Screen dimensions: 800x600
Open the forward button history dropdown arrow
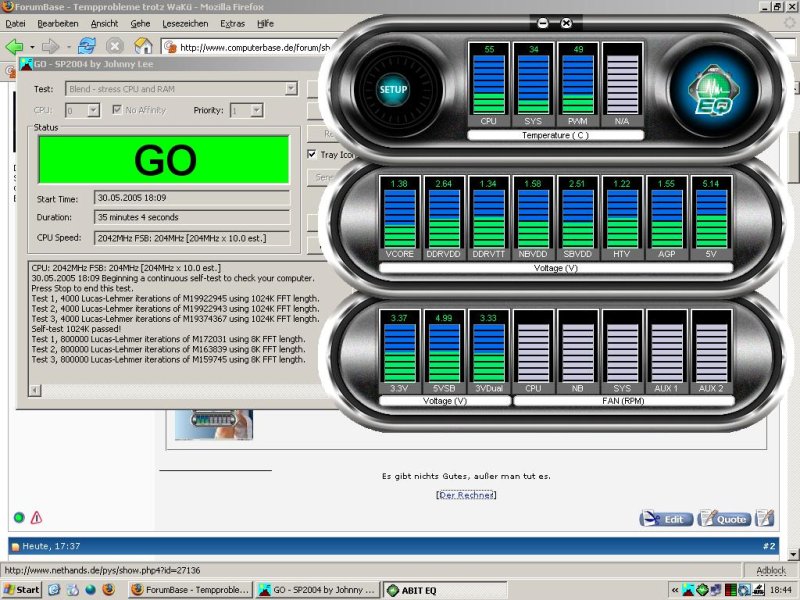(68, 47)
